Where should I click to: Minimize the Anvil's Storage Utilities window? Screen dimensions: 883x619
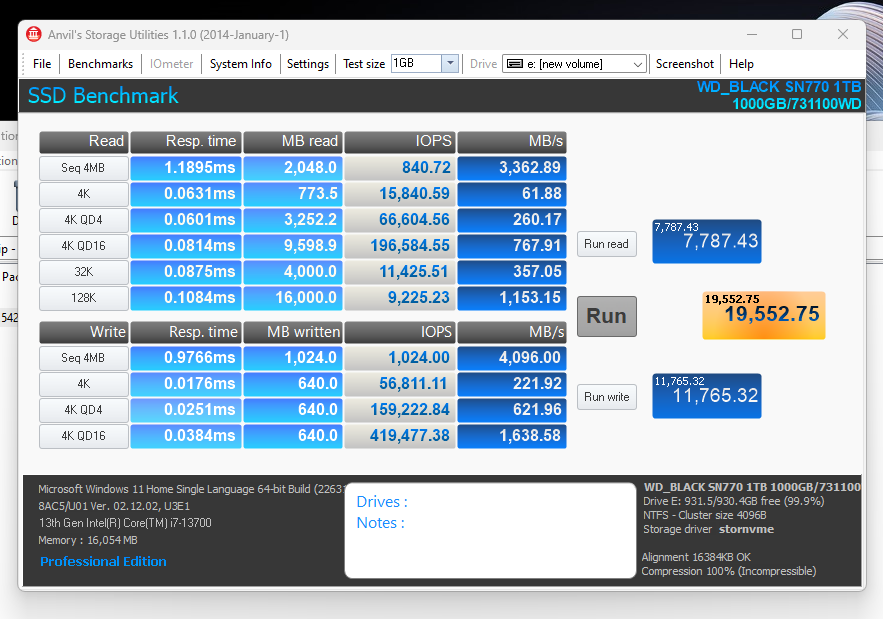pyautogui.click(x=752, y=34)
